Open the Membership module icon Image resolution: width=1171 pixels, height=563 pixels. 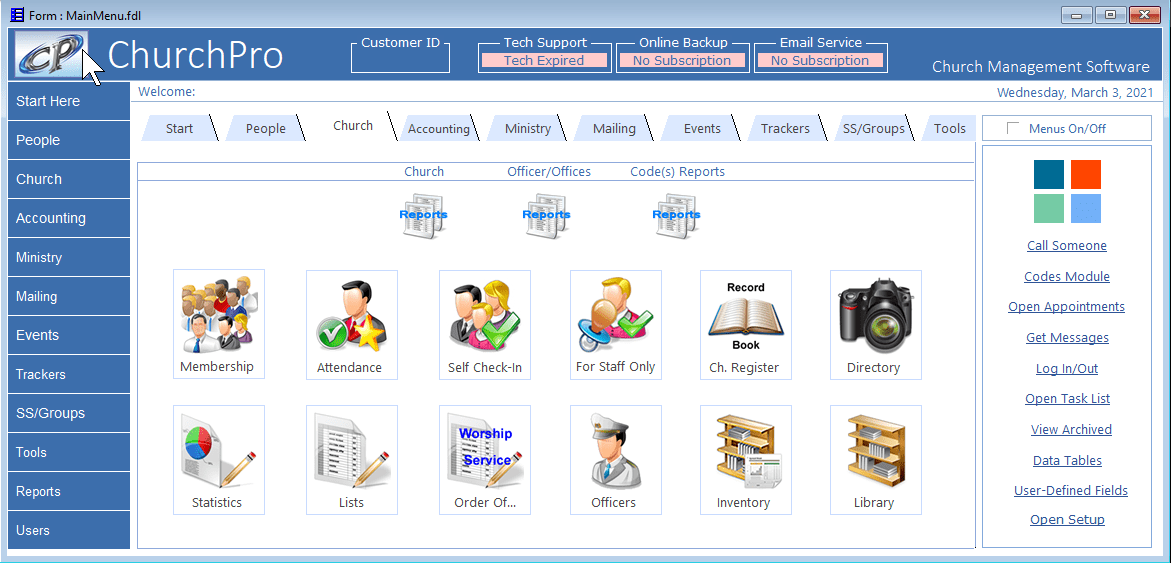219,324
